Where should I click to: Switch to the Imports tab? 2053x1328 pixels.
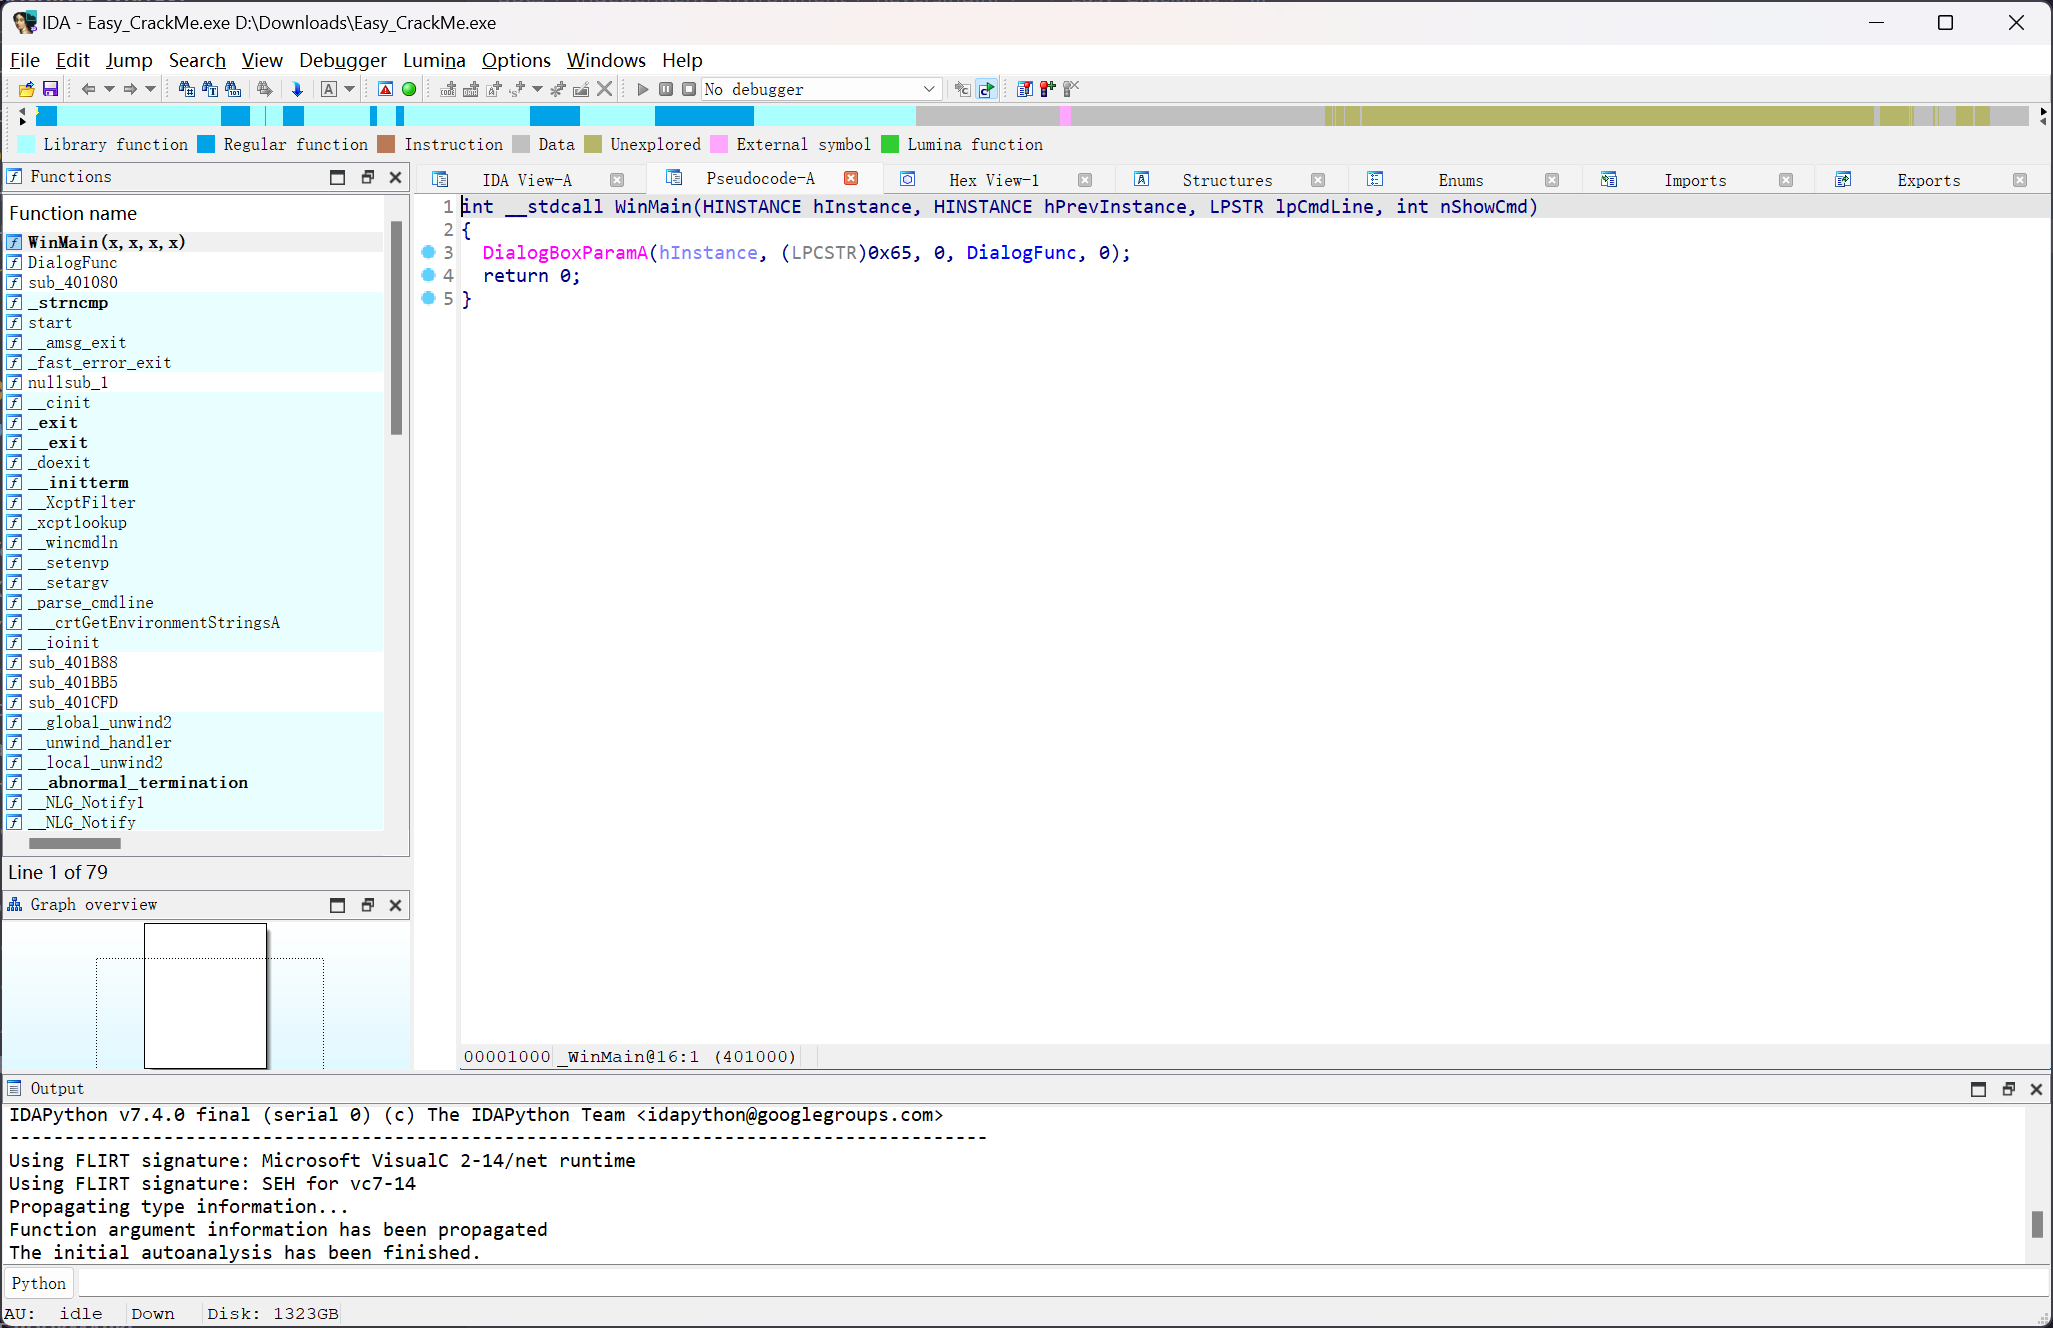pos(1695,180)
